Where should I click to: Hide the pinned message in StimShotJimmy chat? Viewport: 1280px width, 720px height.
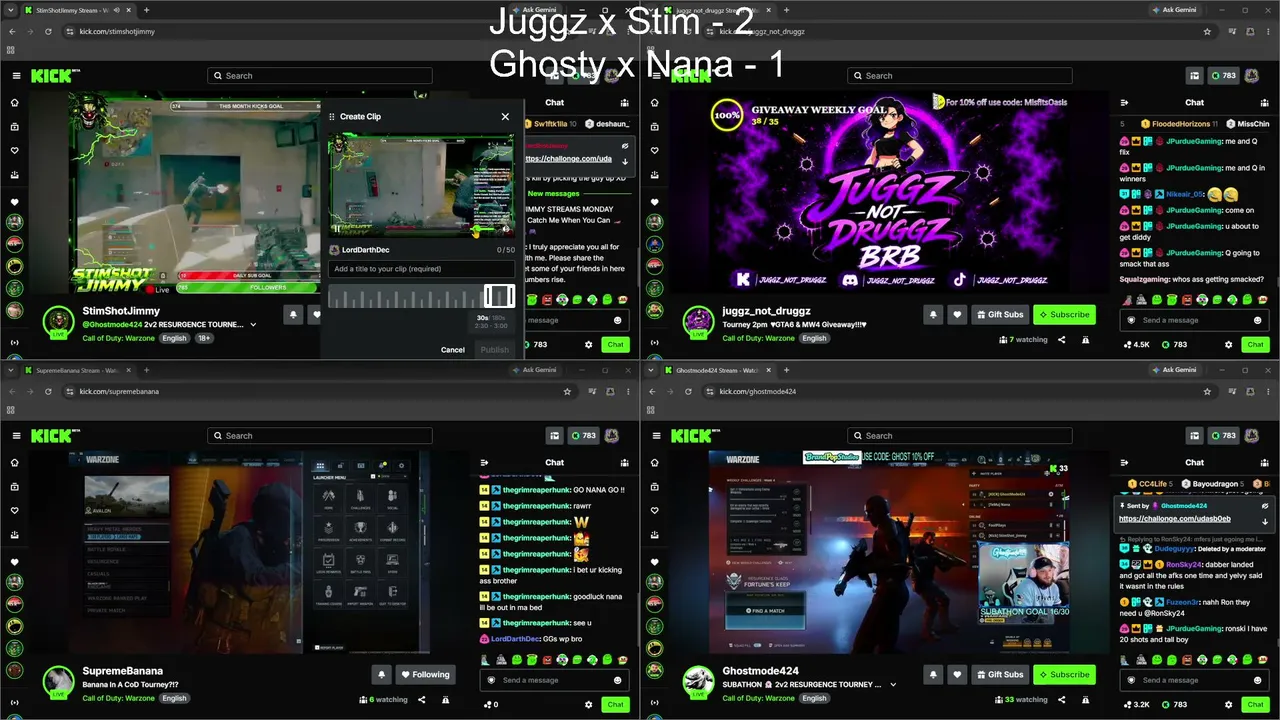[625, 146]
